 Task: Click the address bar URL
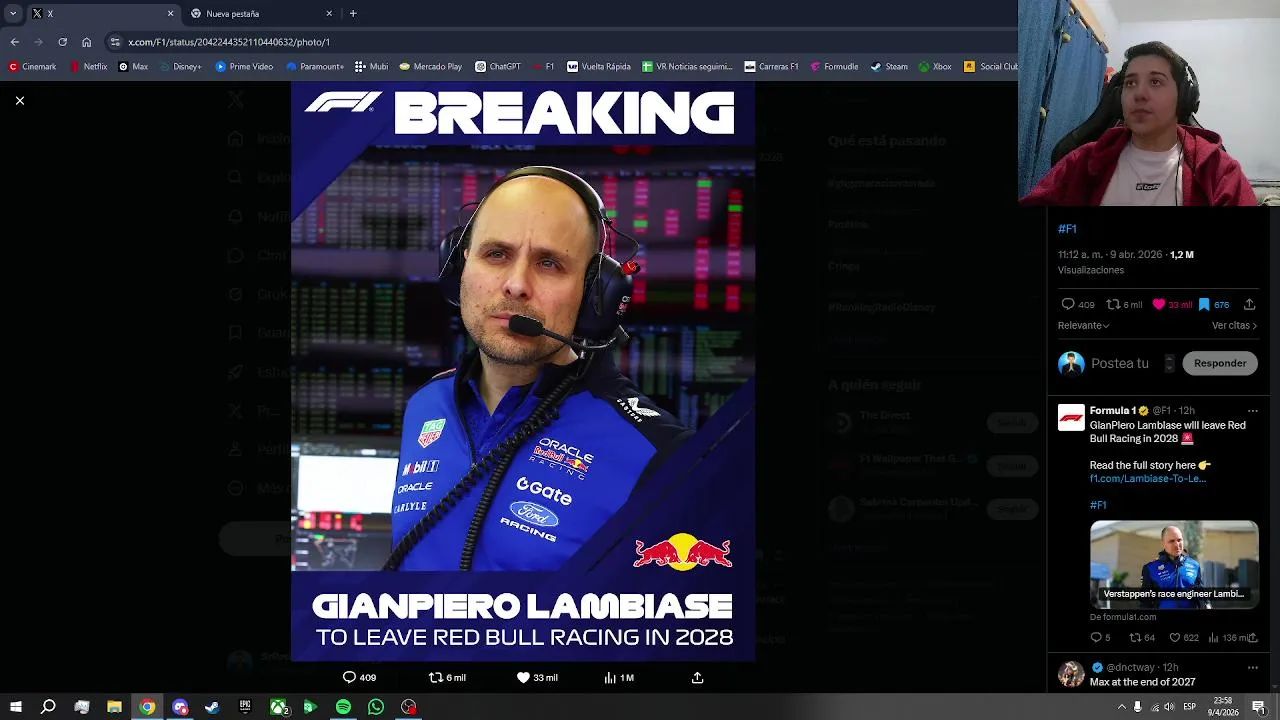(229, 42)
